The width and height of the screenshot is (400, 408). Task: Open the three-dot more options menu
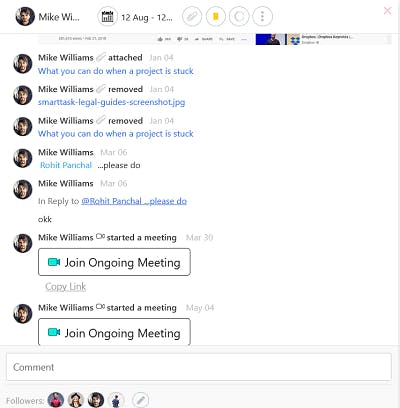click(x=263, y=16)
